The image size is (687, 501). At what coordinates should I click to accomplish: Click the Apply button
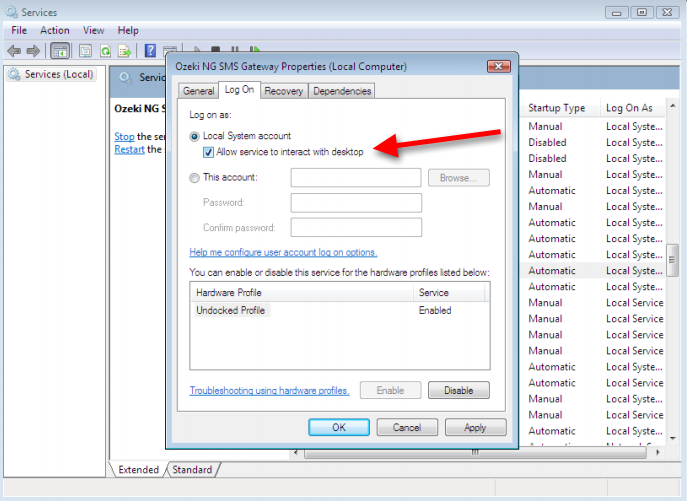pos(475,427)
